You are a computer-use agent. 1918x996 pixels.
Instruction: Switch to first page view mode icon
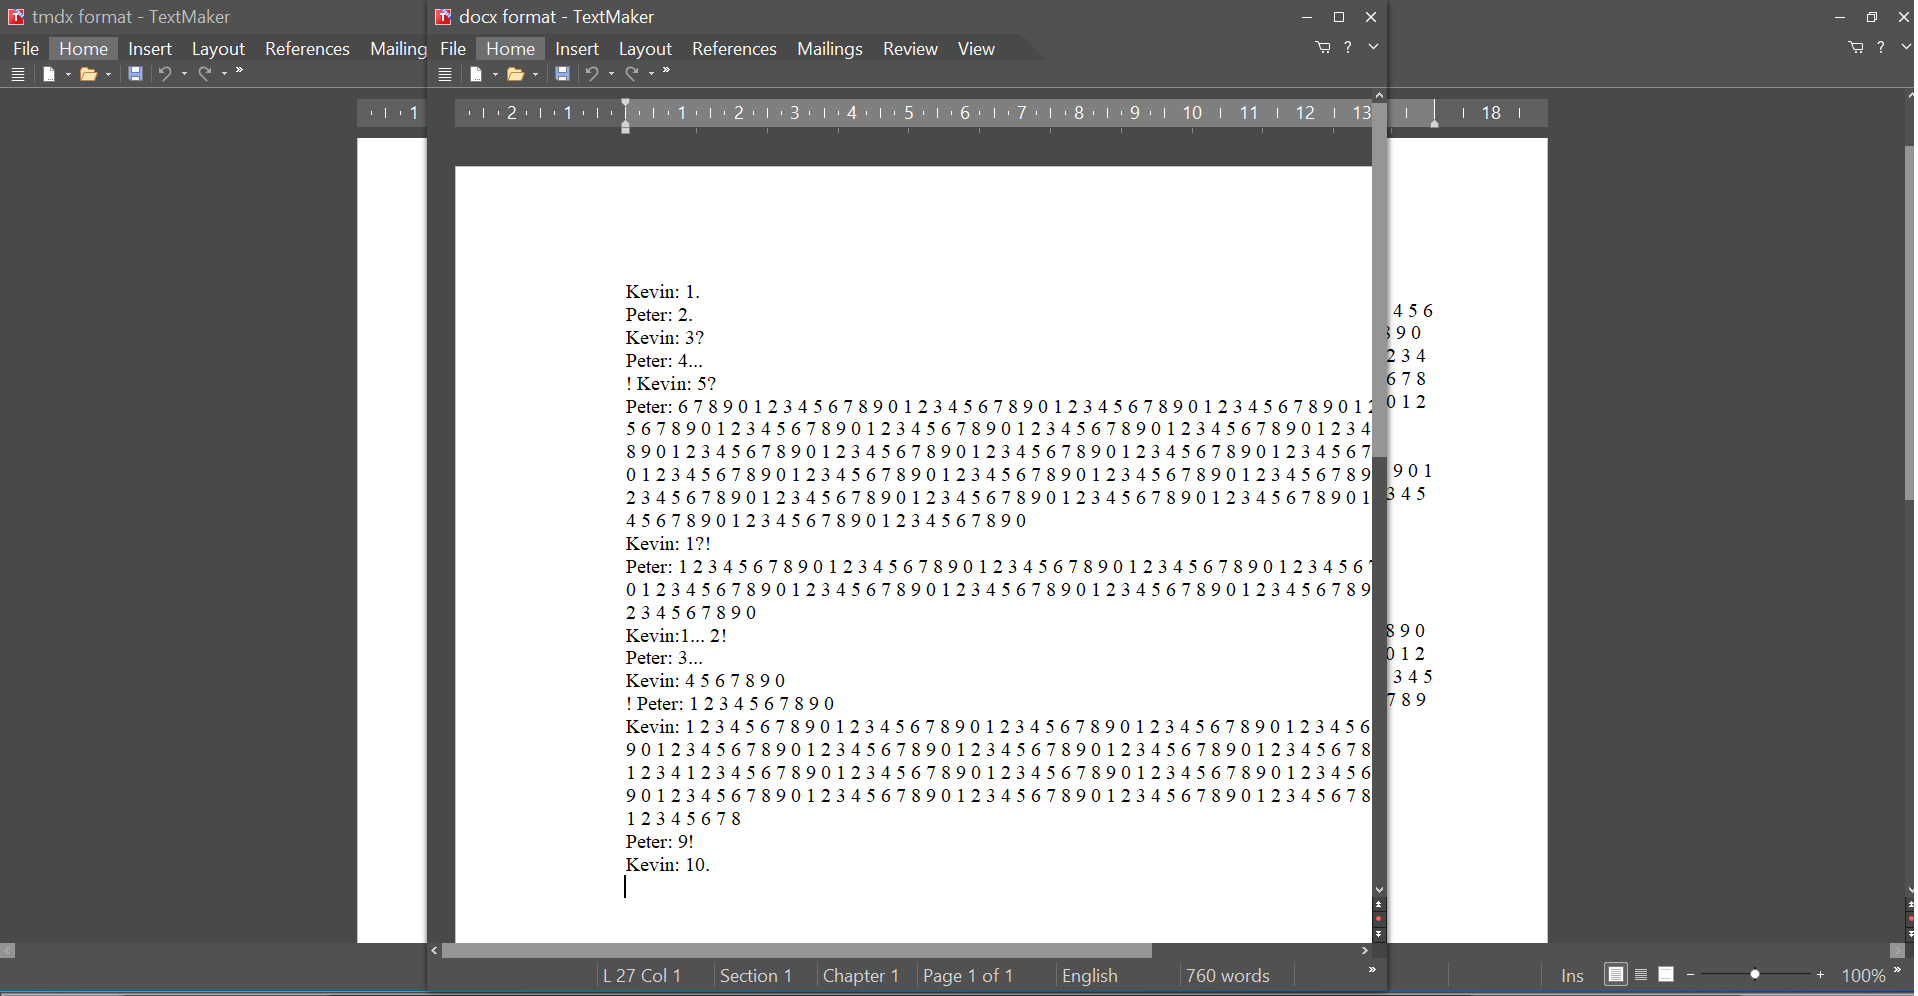point(1615,975)
